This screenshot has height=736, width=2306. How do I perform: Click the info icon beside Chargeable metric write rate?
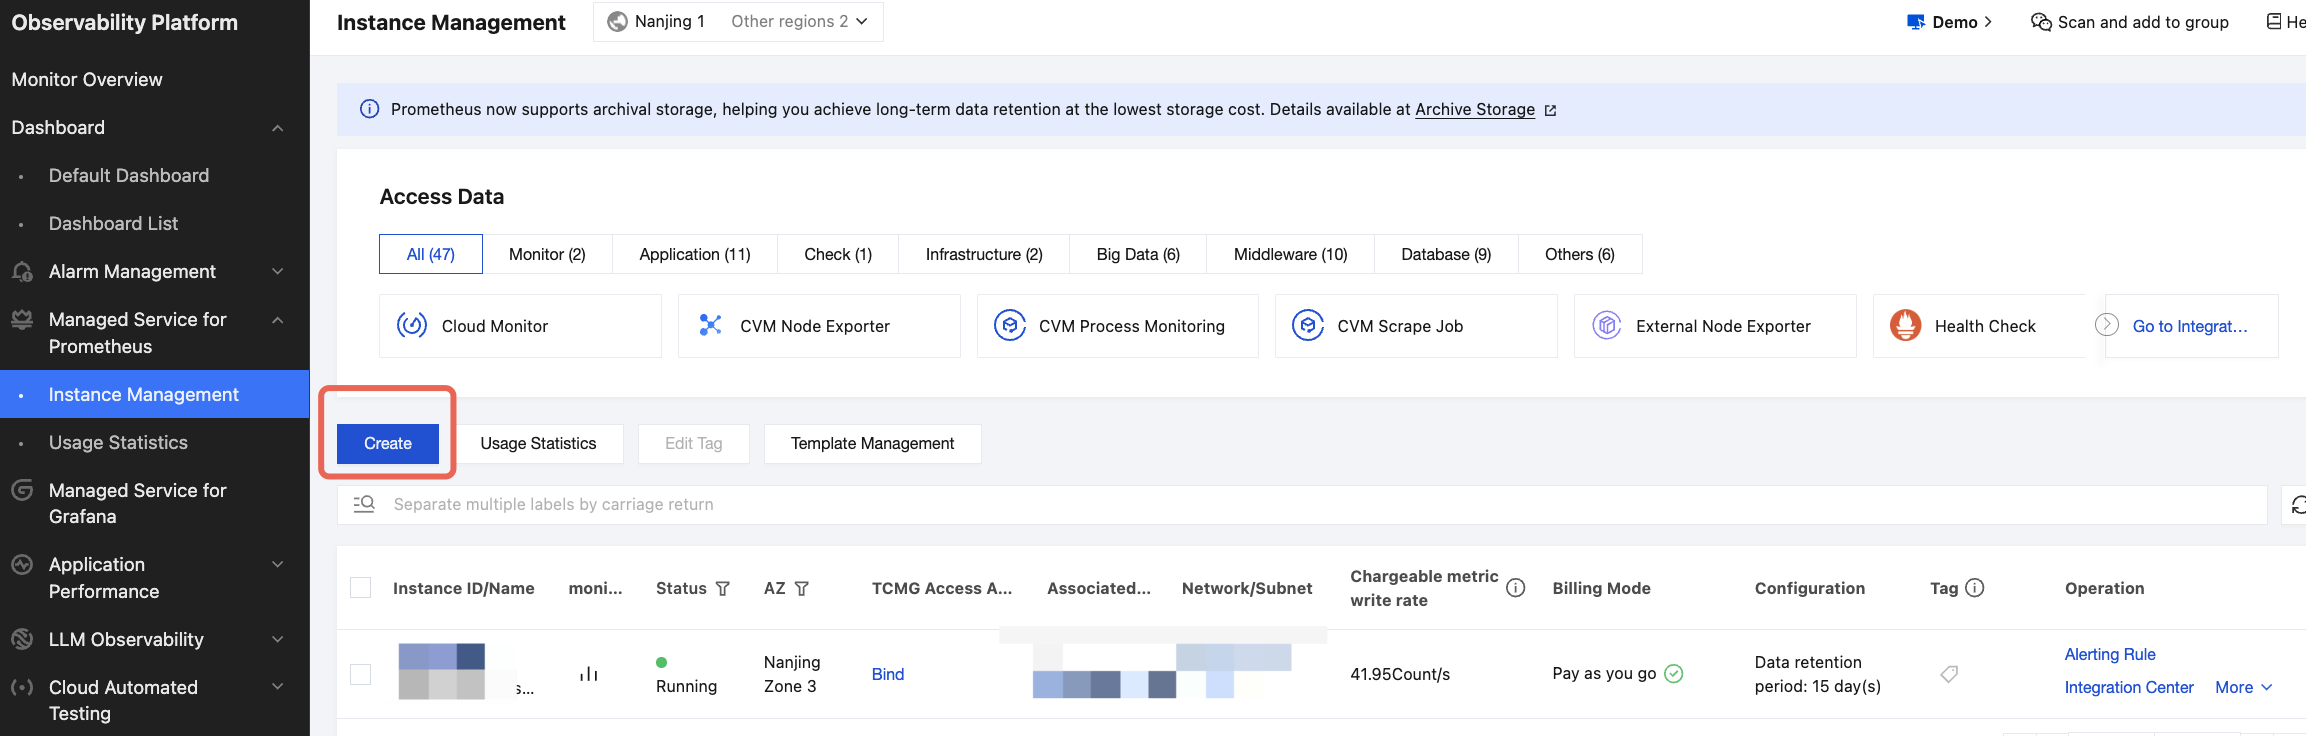coord(1515,588)
